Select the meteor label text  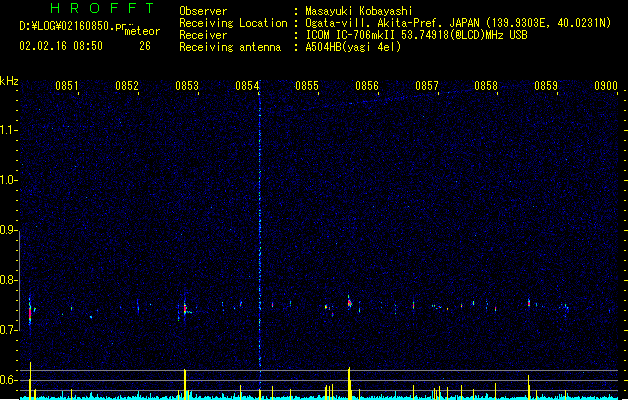[x=142, y=31]
